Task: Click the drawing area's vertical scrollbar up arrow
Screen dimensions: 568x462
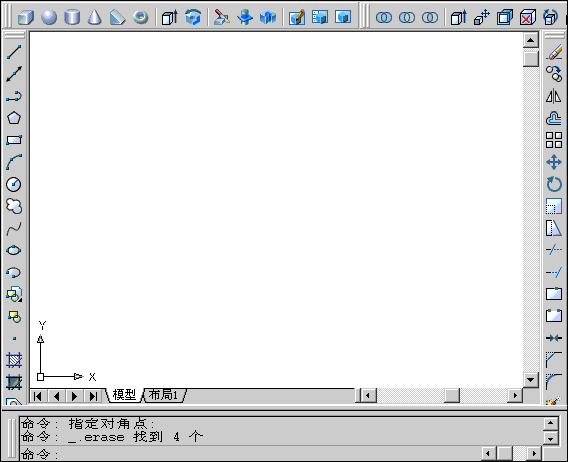Action: coord(531,40)
